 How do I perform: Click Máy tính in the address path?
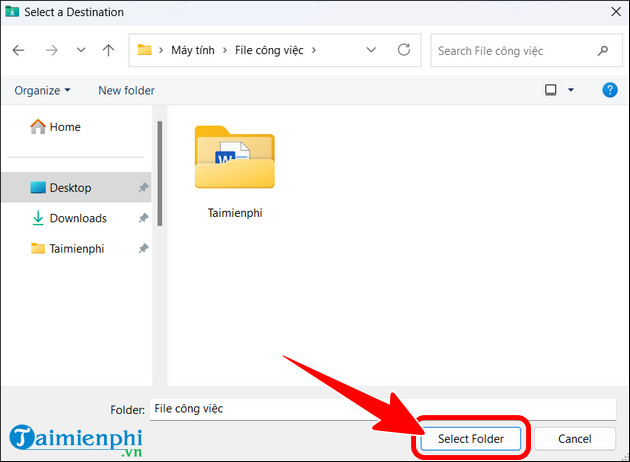point(193,50)
